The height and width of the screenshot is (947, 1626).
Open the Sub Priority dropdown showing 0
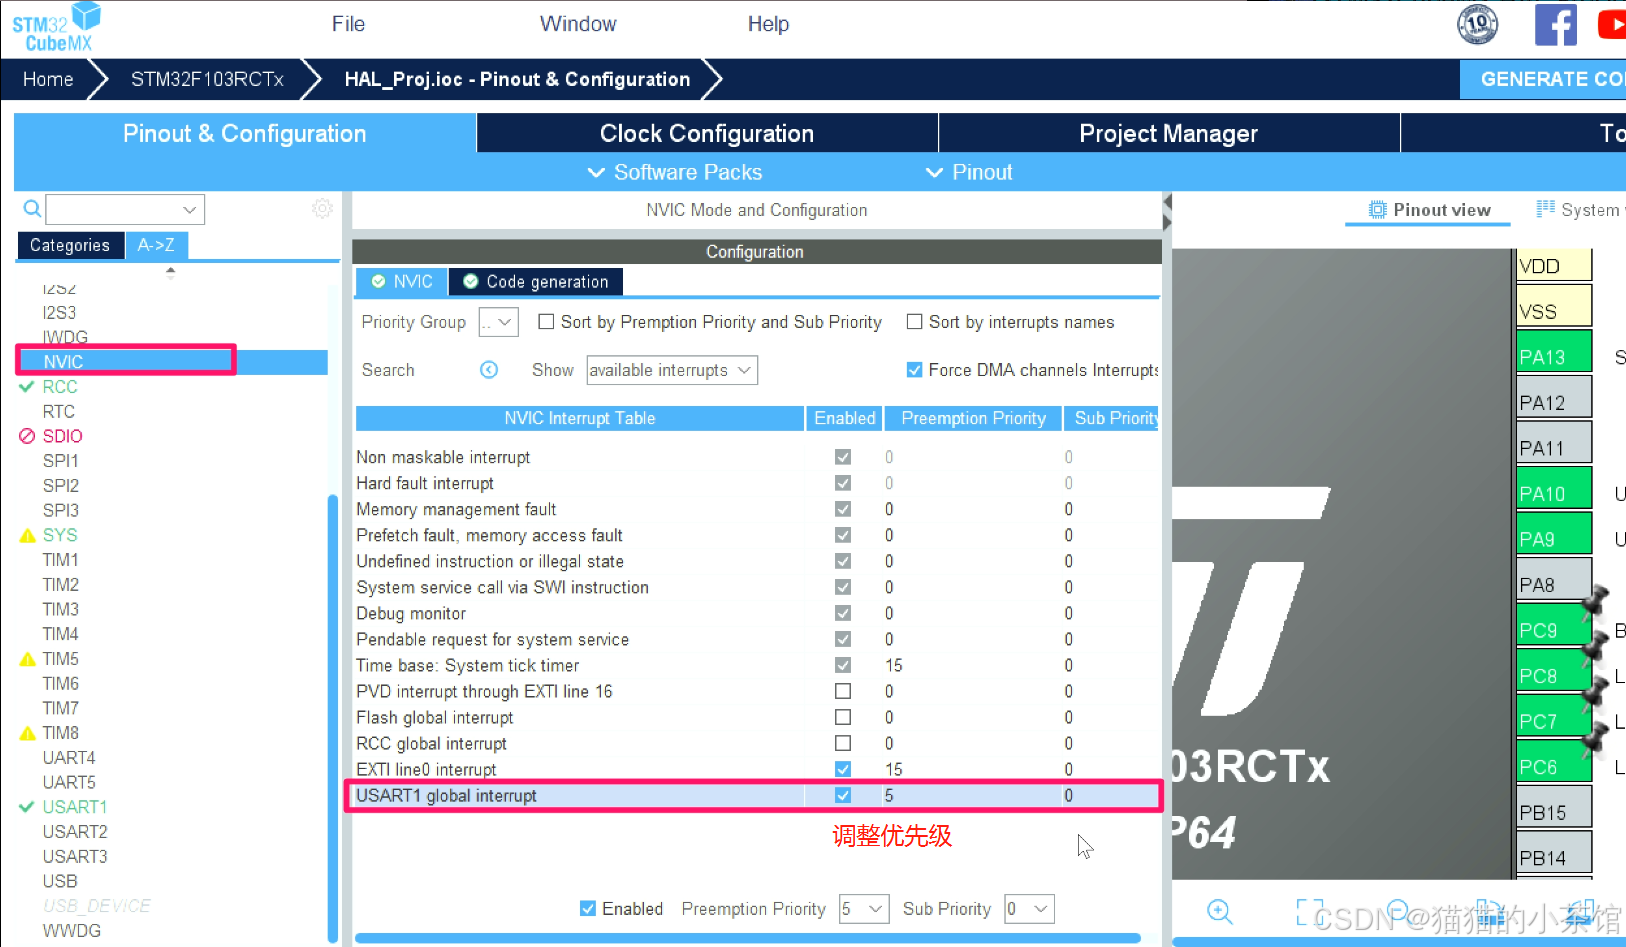1029,909
